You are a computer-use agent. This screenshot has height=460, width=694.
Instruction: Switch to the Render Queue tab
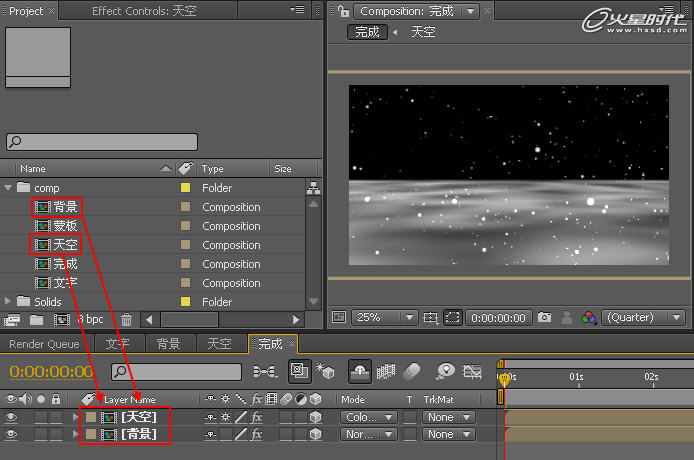pos(44,344)
